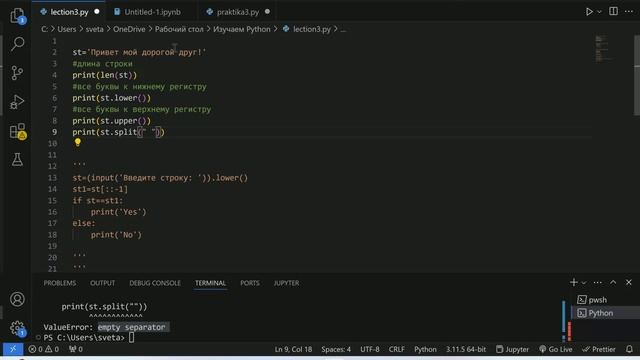Click the unsaved dot on the praktika3.py tab
Image resolution: width=640 pixels, height=360 pixels.
coord(267,11)
